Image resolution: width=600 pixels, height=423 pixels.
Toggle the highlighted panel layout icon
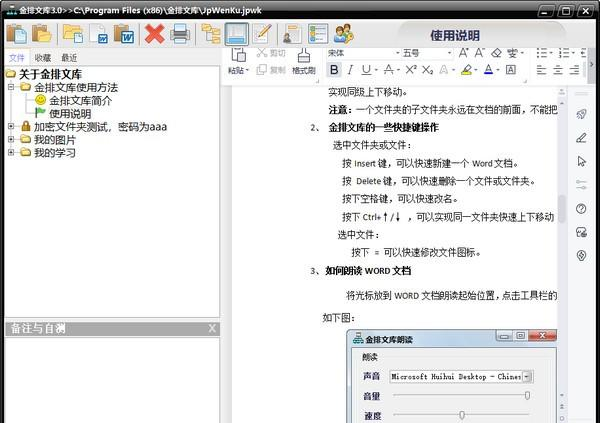[236, 34]
